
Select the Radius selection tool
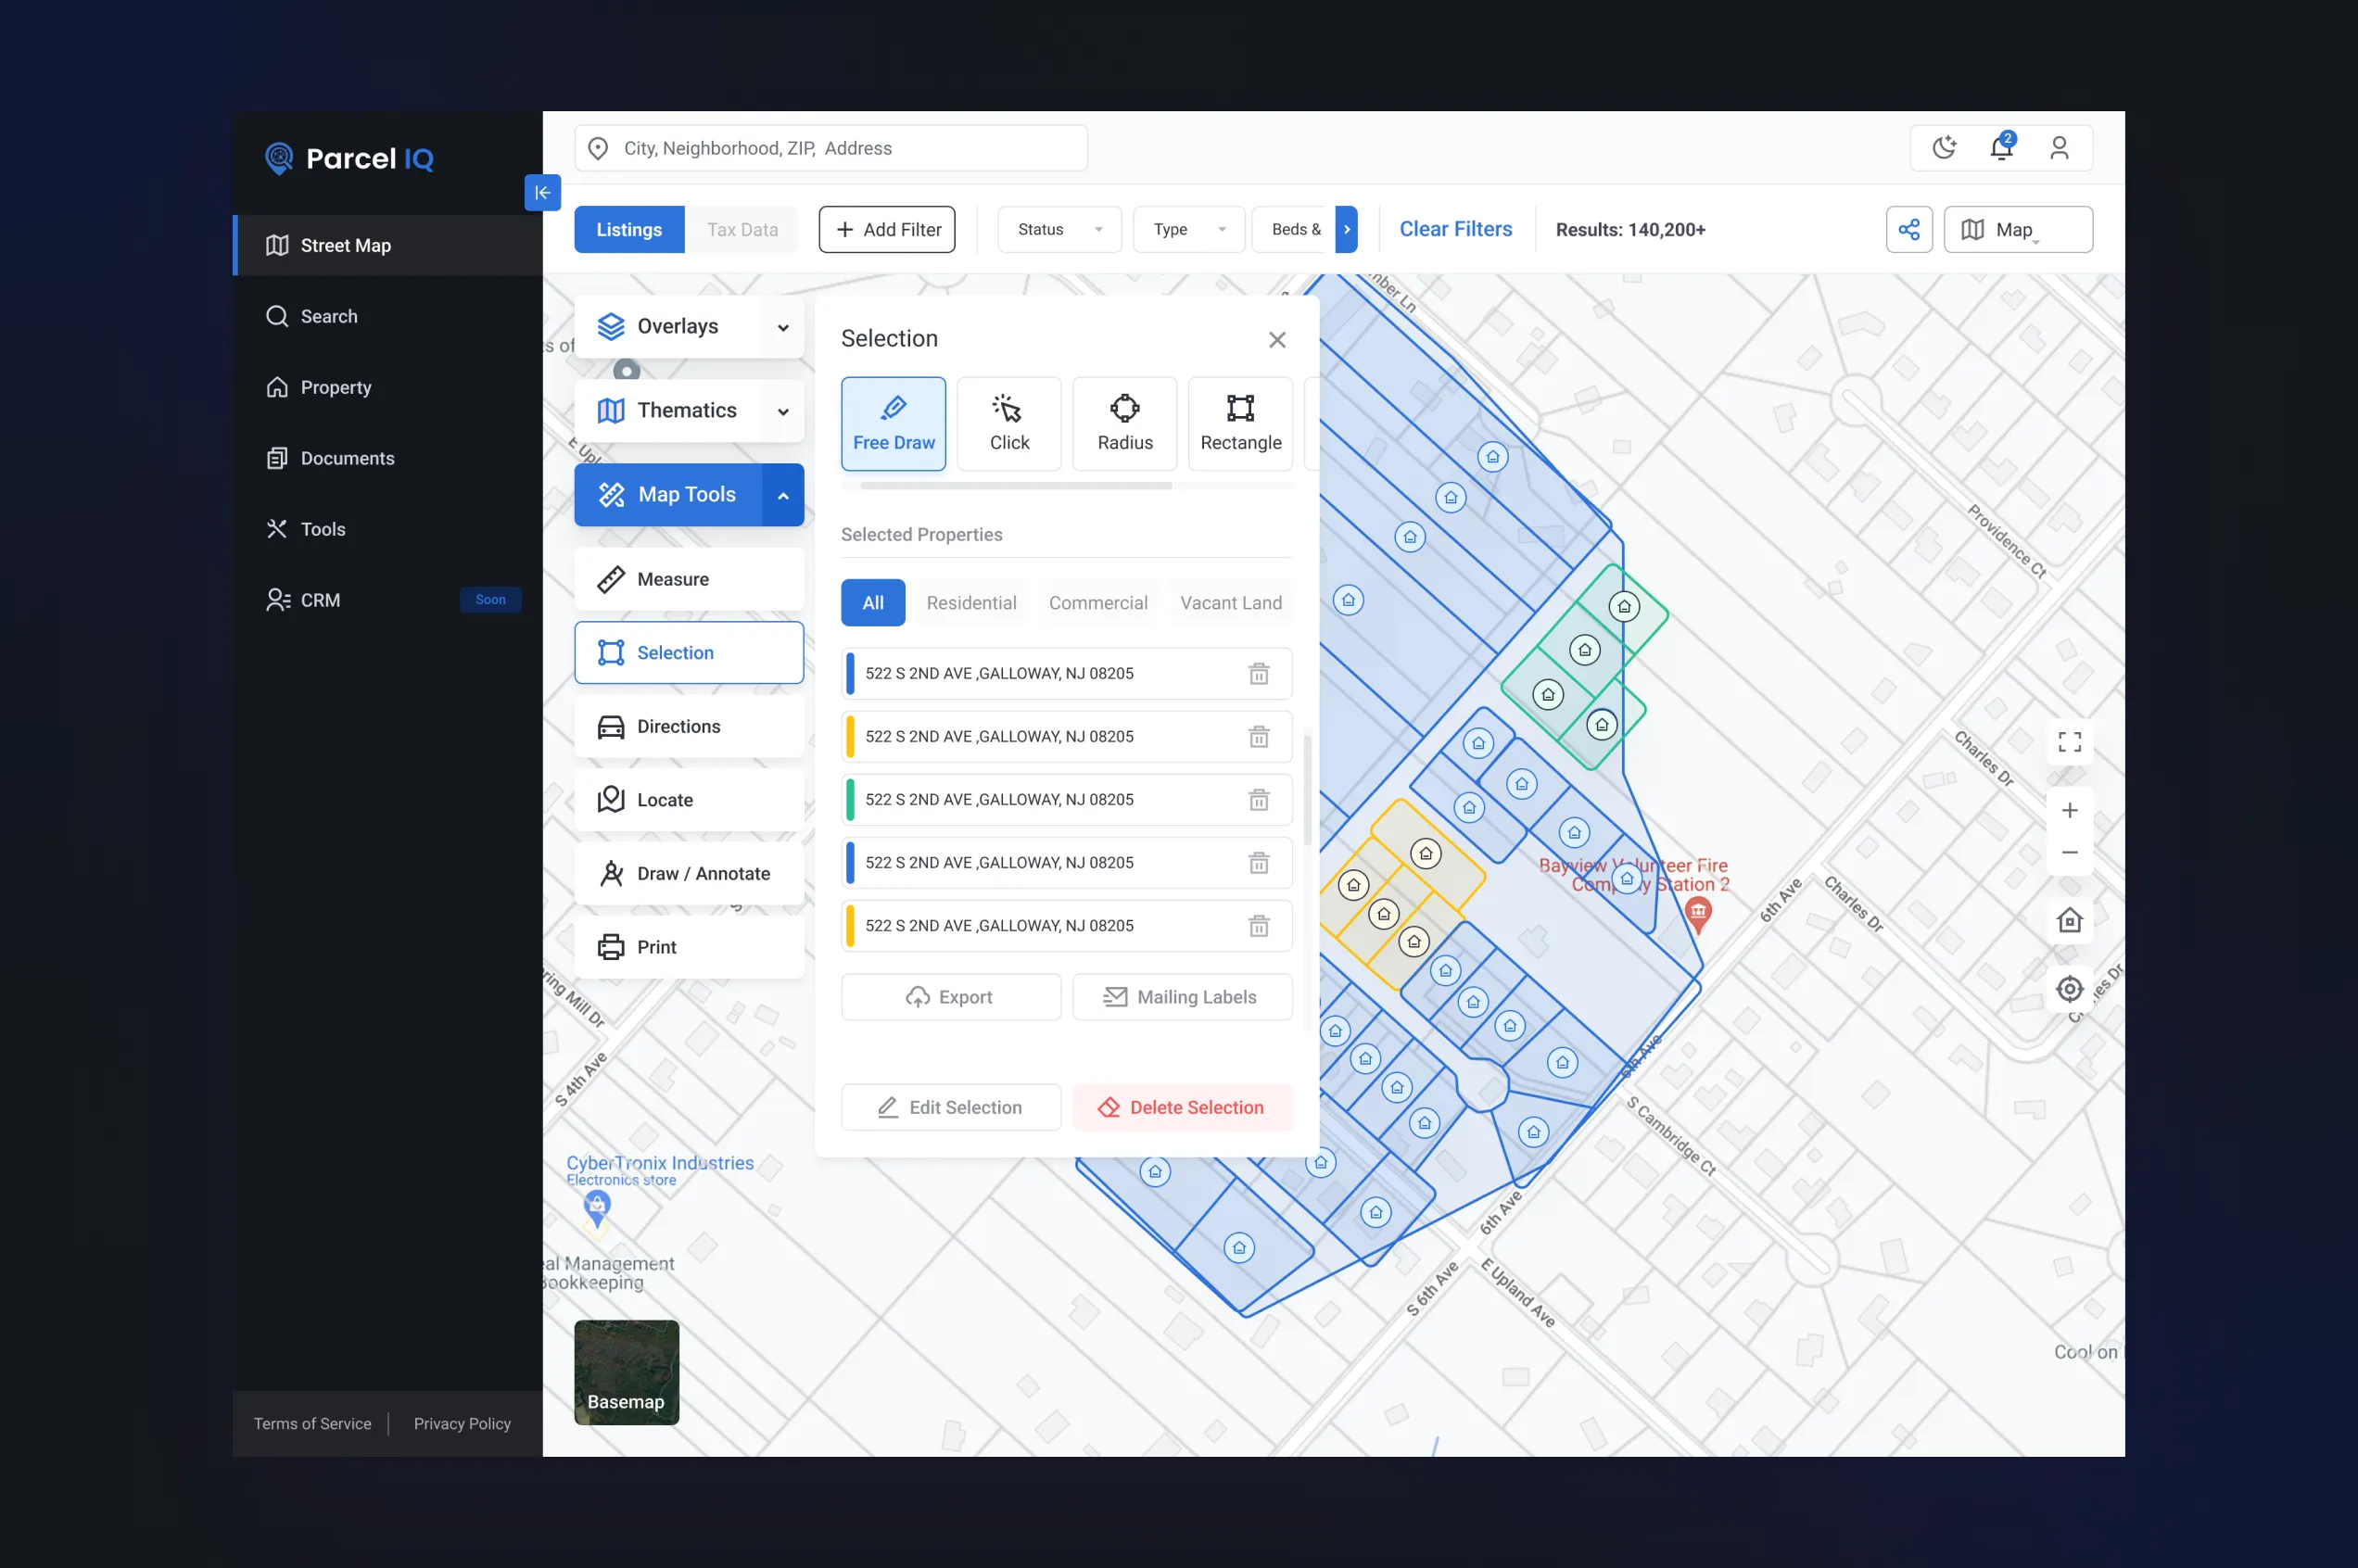[1124, 424]
